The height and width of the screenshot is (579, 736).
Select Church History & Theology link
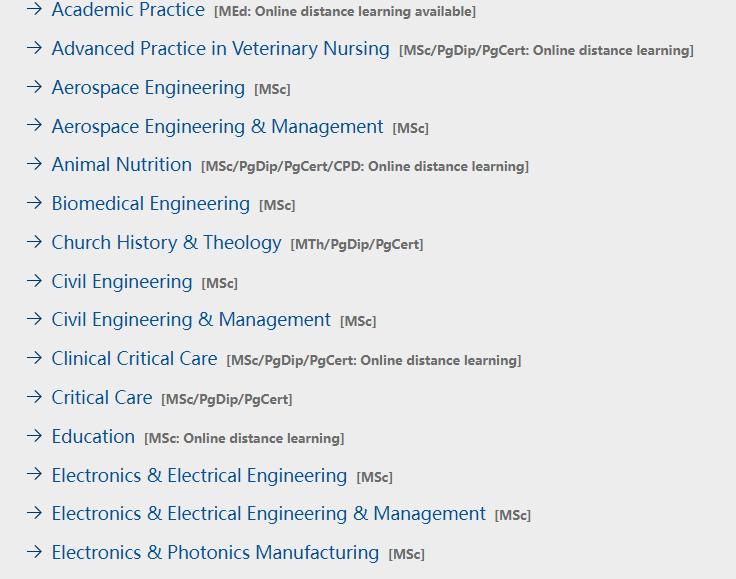(x=167, y=243)
